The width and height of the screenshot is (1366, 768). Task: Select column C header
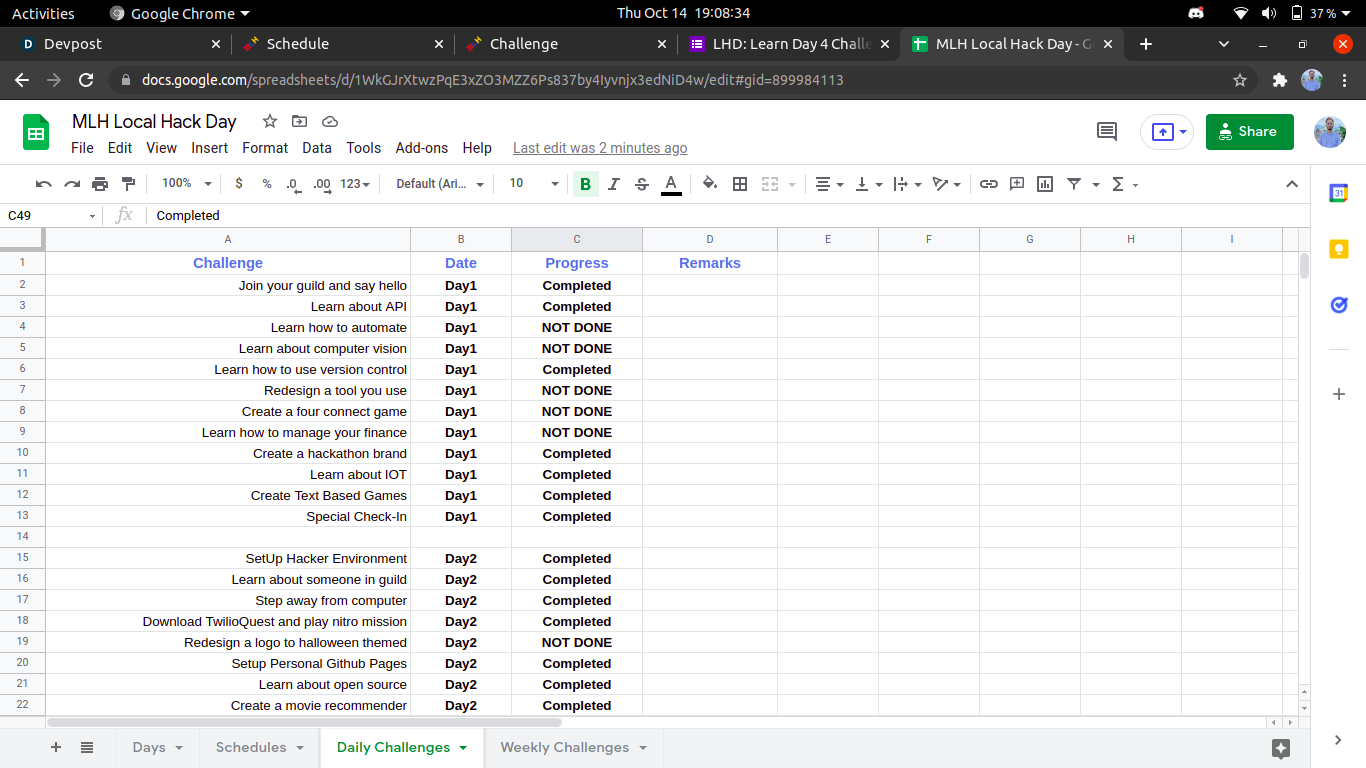[x=577, y=239]
